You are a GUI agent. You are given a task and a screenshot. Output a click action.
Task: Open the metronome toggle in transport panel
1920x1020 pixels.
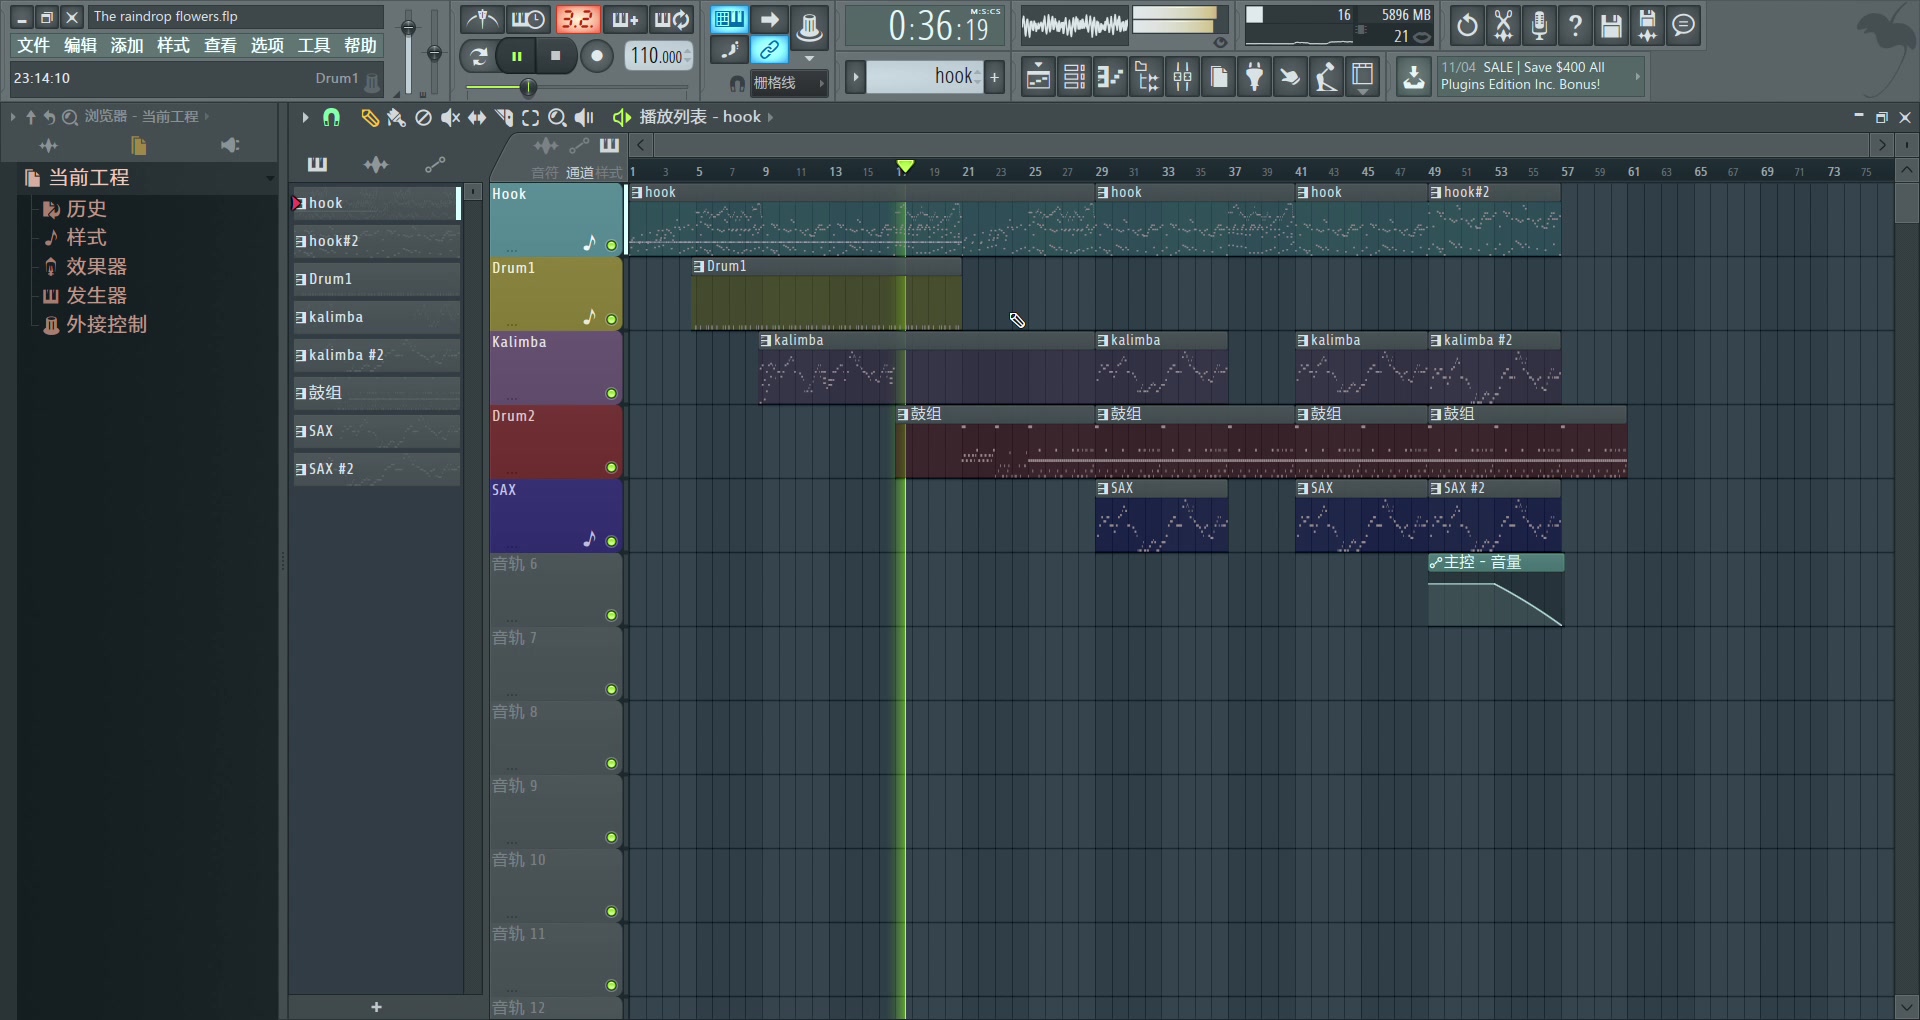point(482,20)
